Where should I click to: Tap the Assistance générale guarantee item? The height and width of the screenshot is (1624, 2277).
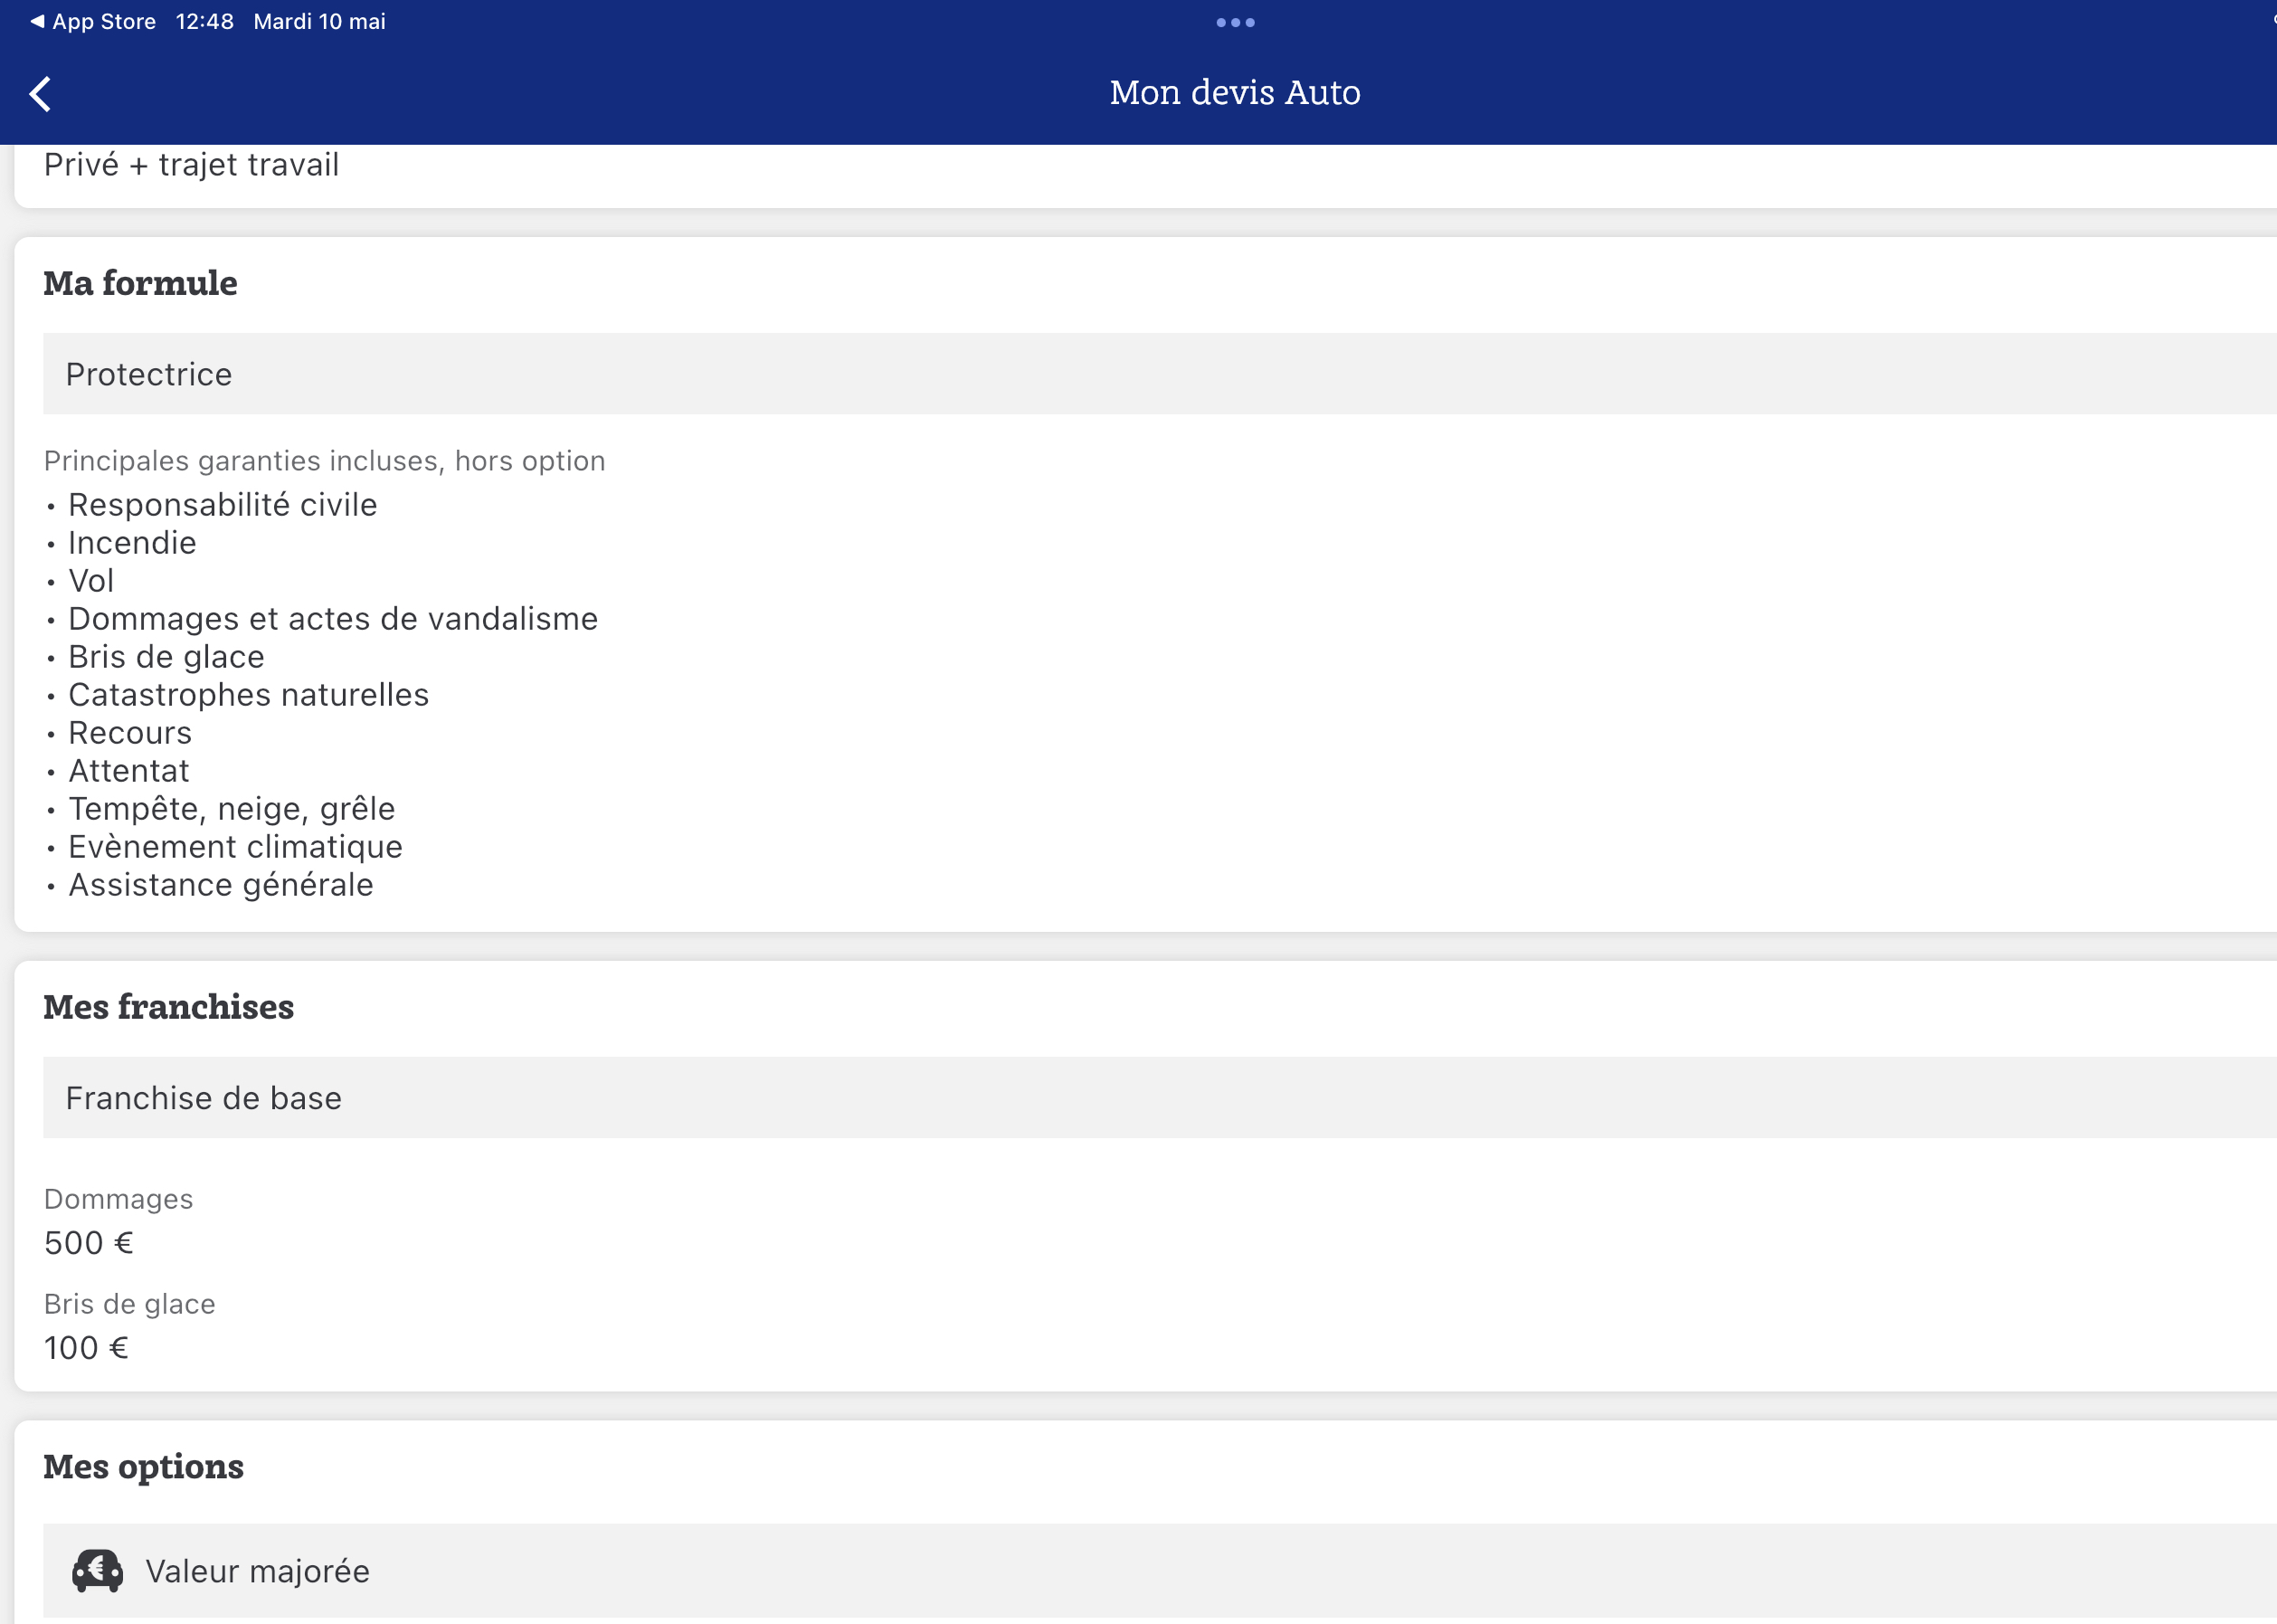point(220,885)
